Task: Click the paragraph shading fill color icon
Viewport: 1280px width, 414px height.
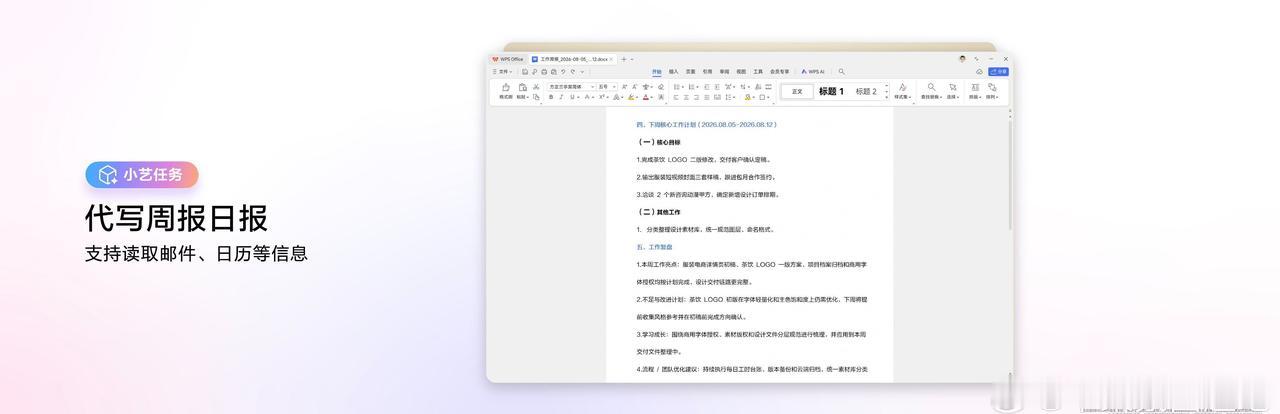Action: pos(749,97)
